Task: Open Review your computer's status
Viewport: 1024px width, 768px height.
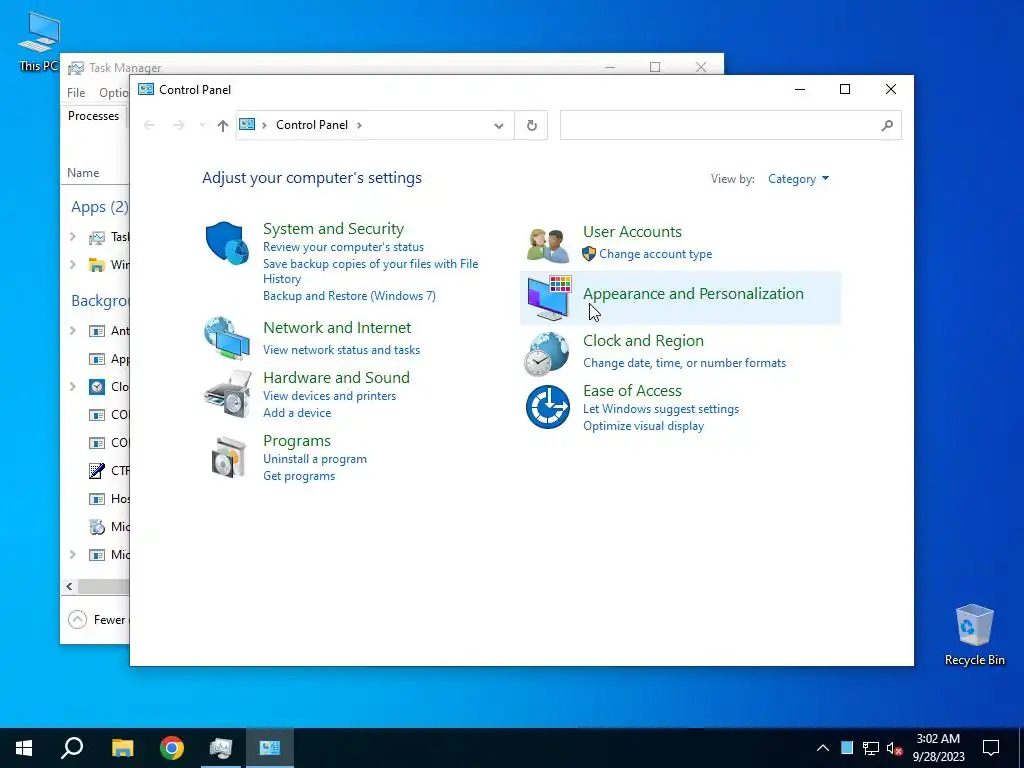Action: coord(344,247)
